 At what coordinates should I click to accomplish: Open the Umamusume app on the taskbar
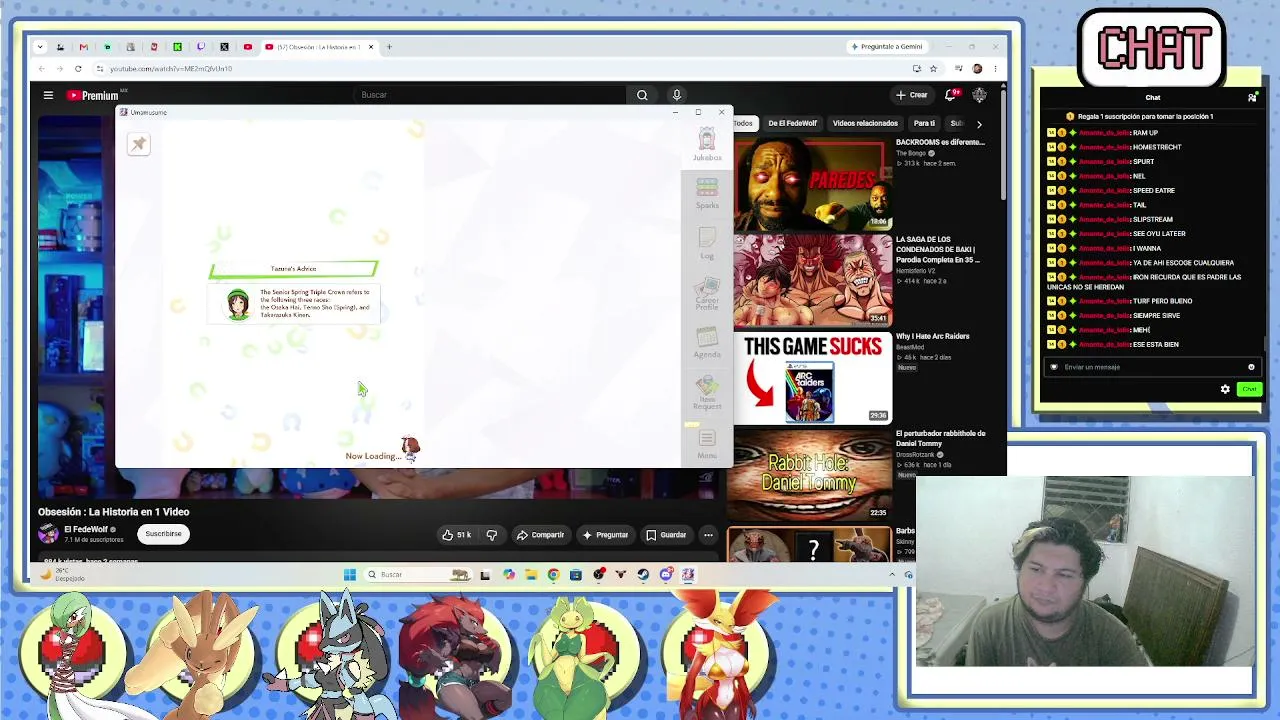688,575
